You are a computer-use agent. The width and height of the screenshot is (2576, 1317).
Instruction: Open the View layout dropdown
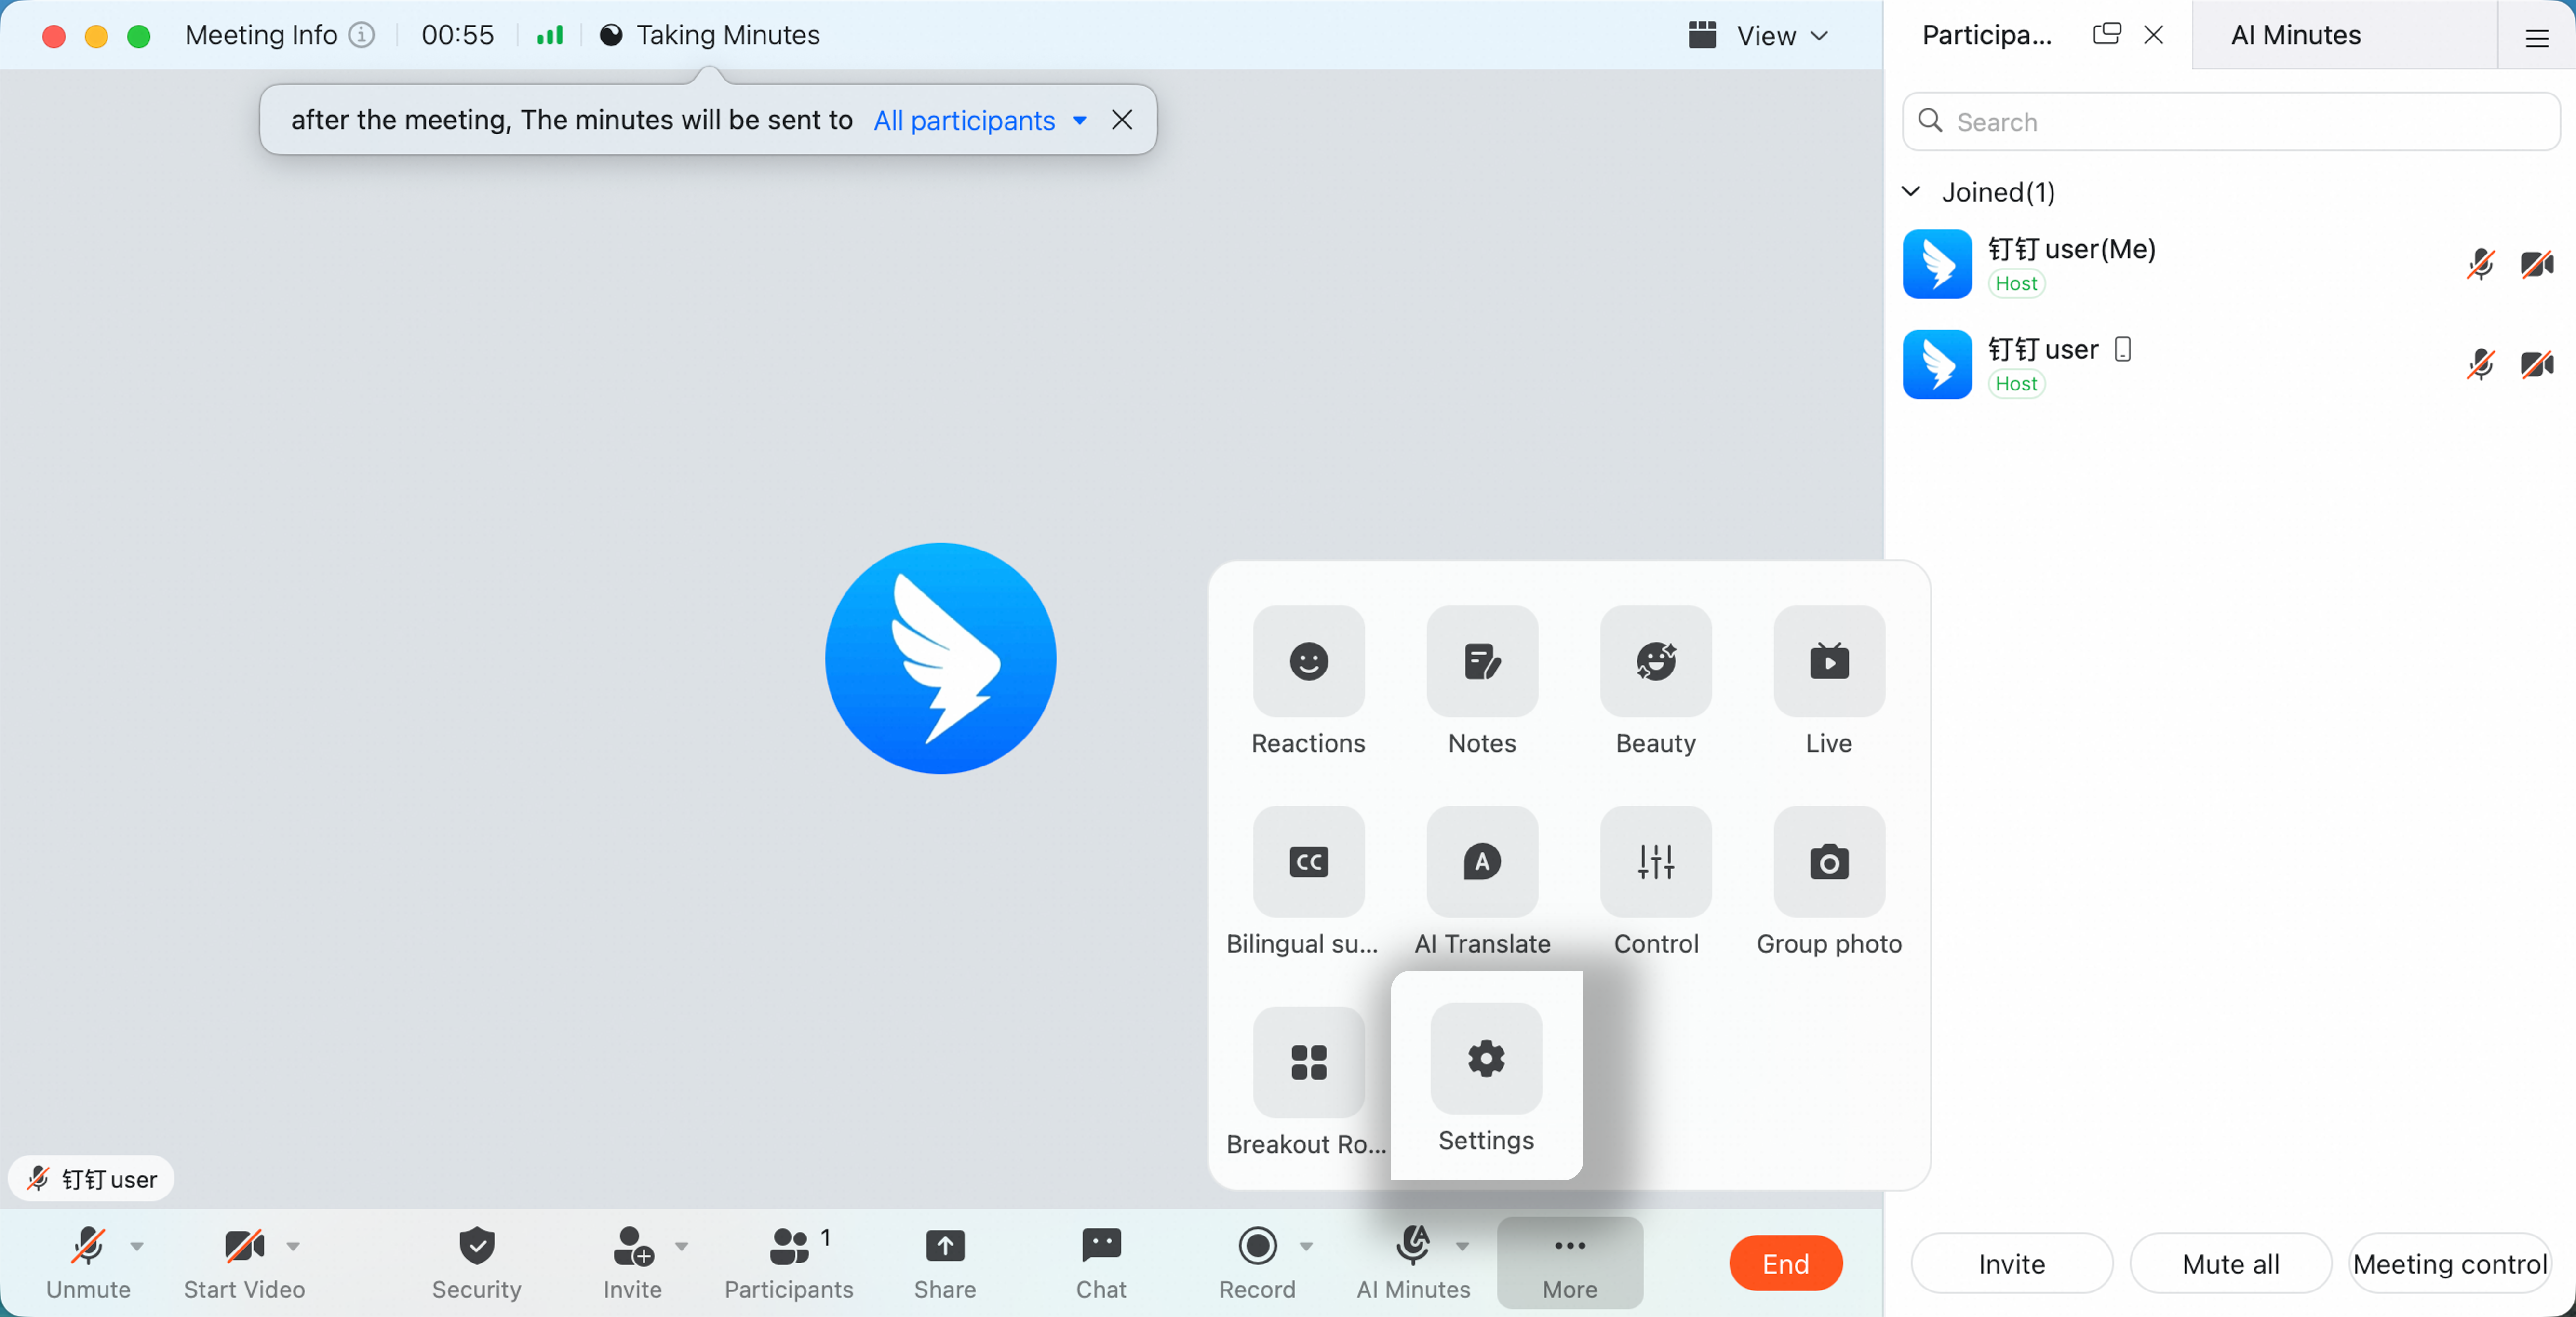1759,36
